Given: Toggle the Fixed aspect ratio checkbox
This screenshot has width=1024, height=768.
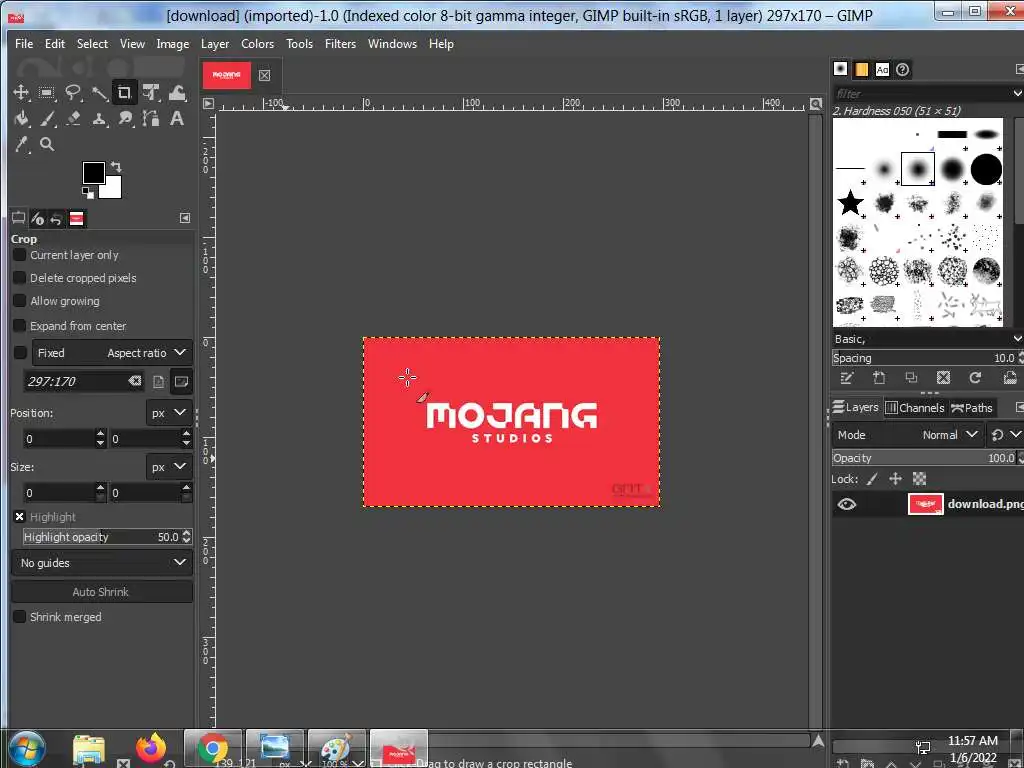Looking at the screenshot, I should (x=20, y=353).
